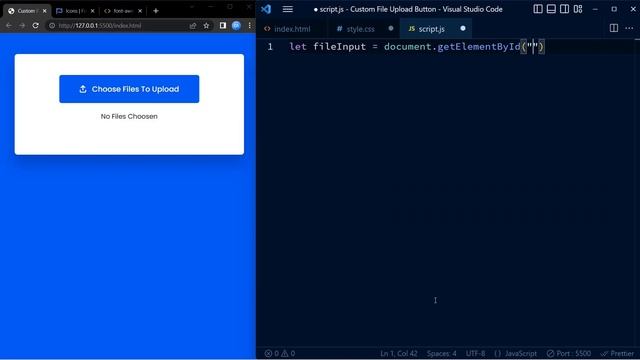Change indentation via Spaces: 4
The image size is (640, 360).
(442, 353)
